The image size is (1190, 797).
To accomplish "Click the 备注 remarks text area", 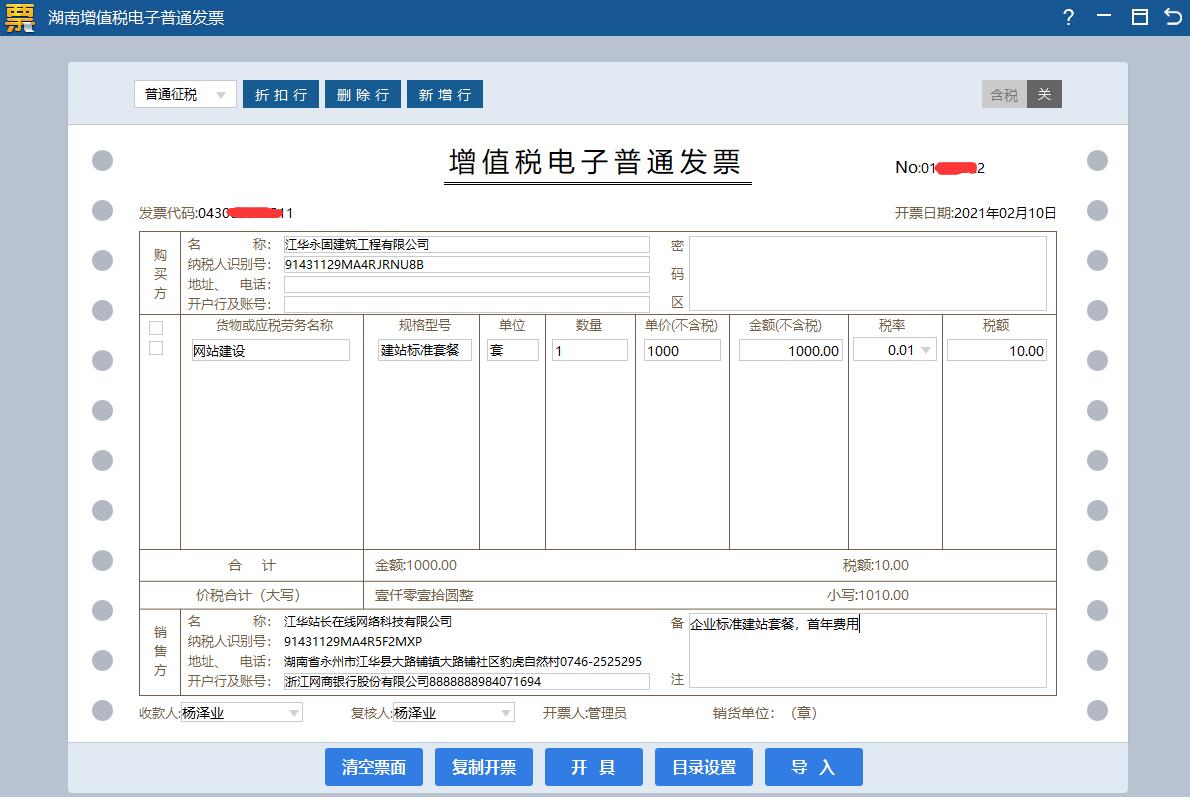I will coord(867,651).
